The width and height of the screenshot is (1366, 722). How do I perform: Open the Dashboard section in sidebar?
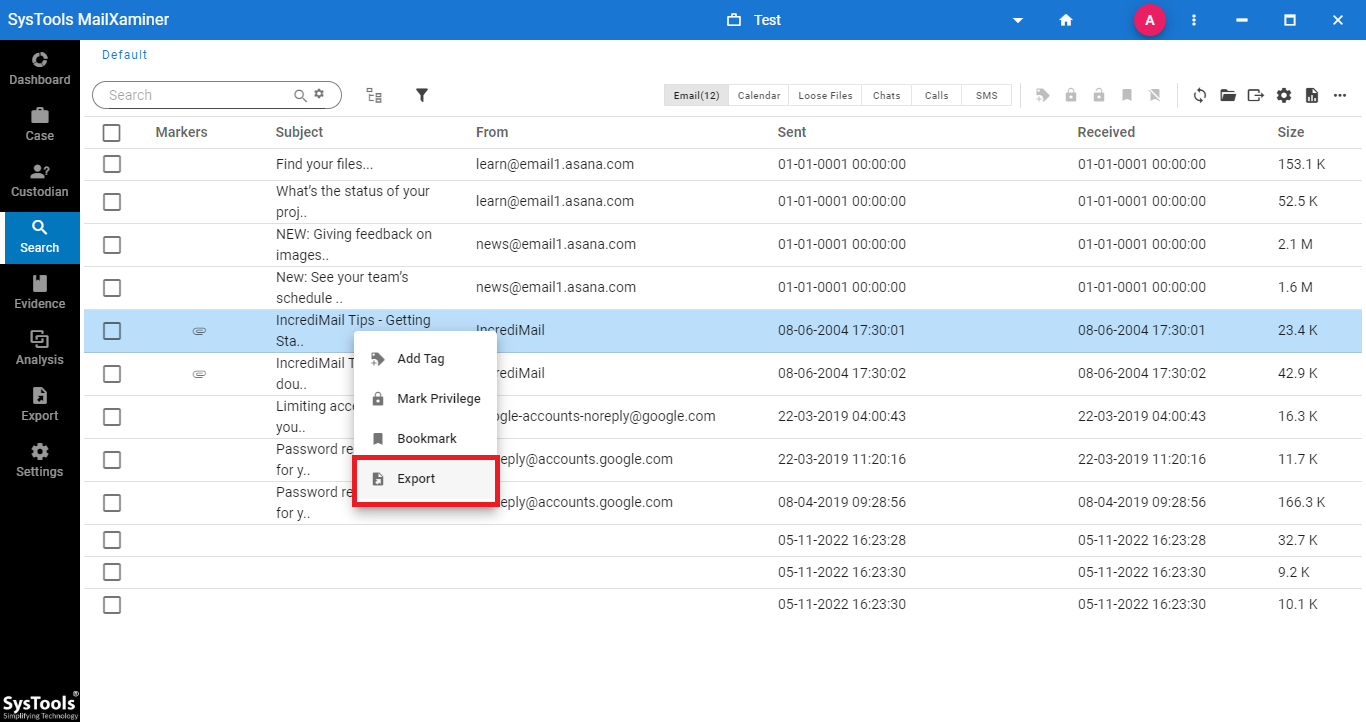[40, 68]
